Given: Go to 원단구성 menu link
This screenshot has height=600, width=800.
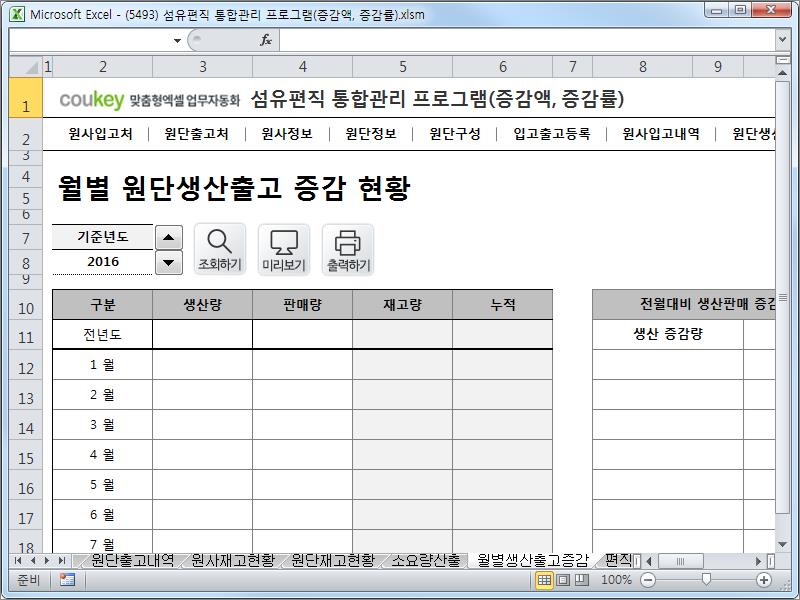Looking at the screenshot, I should (455, 134).
